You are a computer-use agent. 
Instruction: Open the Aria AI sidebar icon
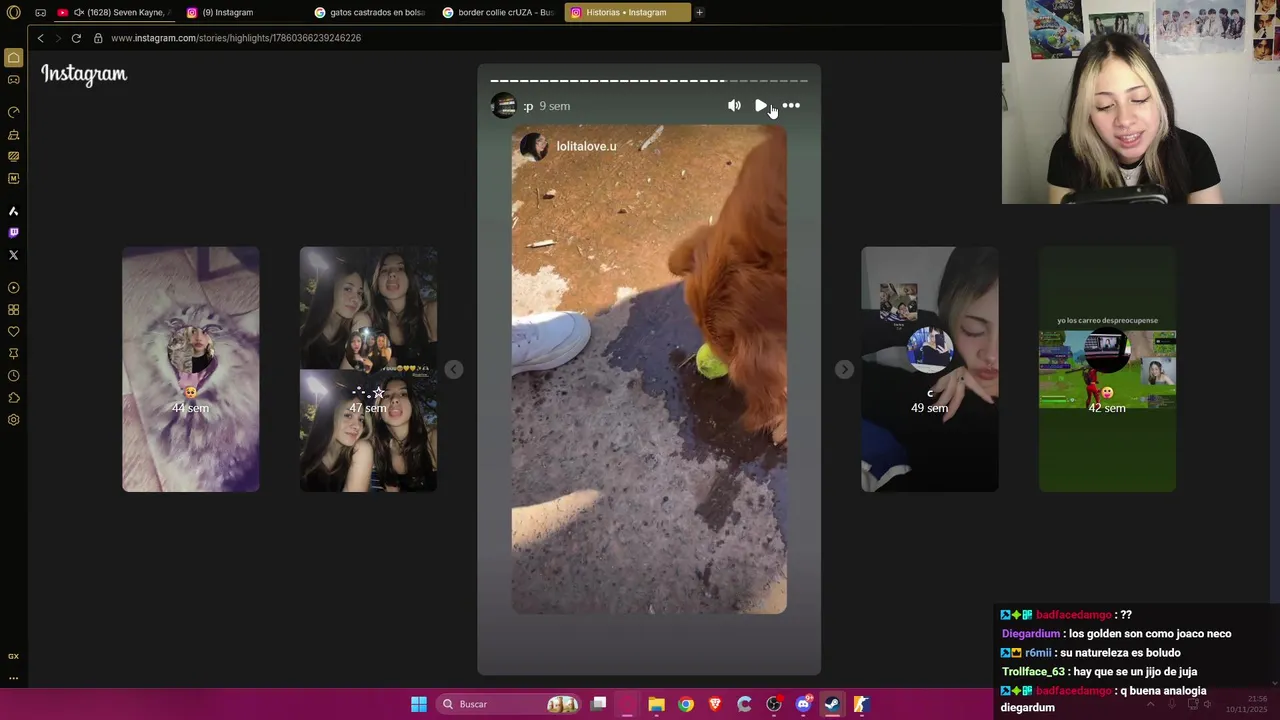[13, 211]
